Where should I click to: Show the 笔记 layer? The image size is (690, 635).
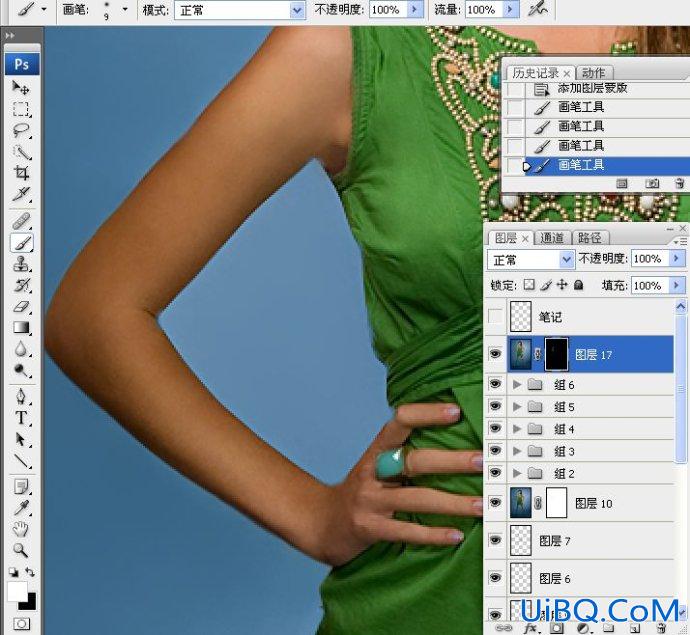tap(495, 316)
